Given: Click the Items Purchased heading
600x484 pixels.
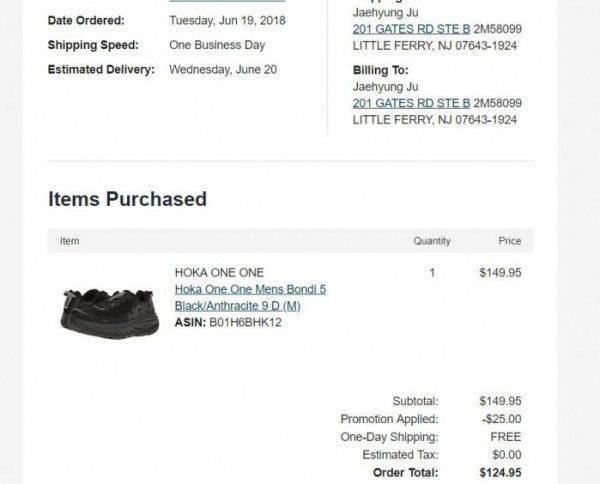Looking at the screenshot, I should 127,199.
